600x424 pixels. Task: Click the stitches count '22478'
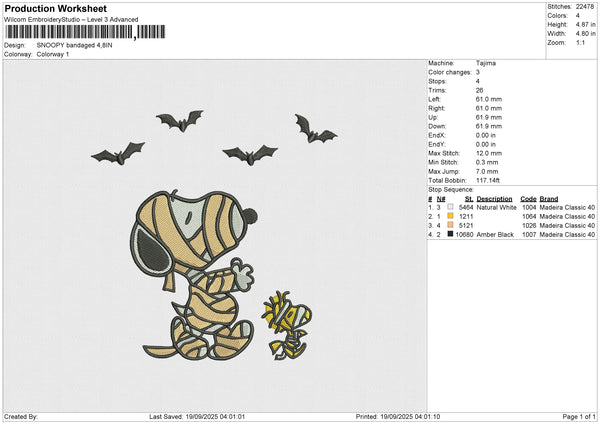point(585,7)
